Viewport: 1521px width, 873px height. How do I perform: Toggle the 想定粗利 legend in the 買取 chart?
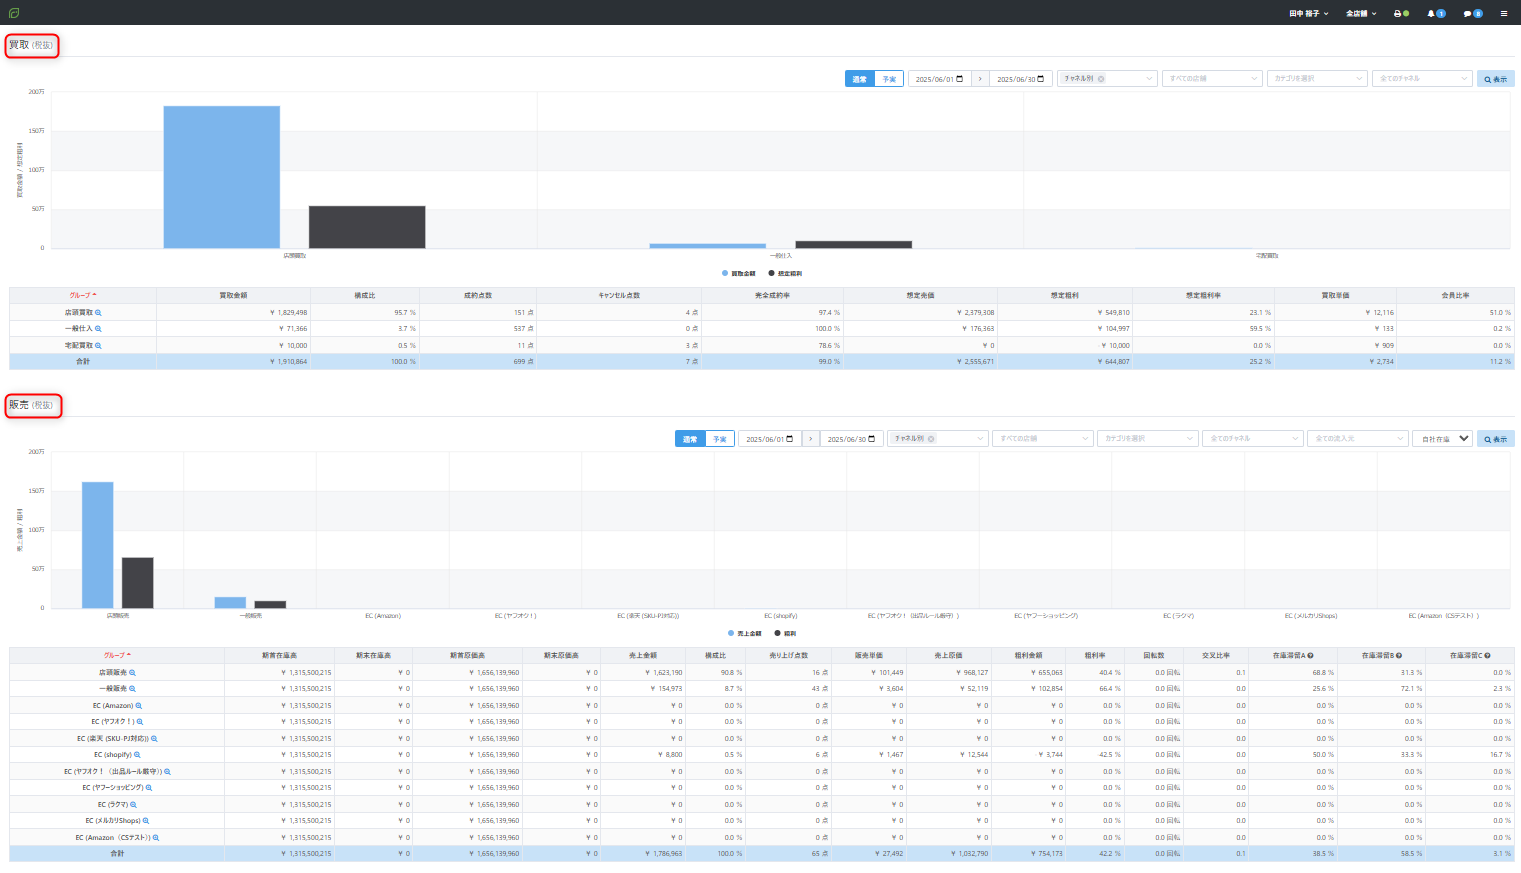785,273
